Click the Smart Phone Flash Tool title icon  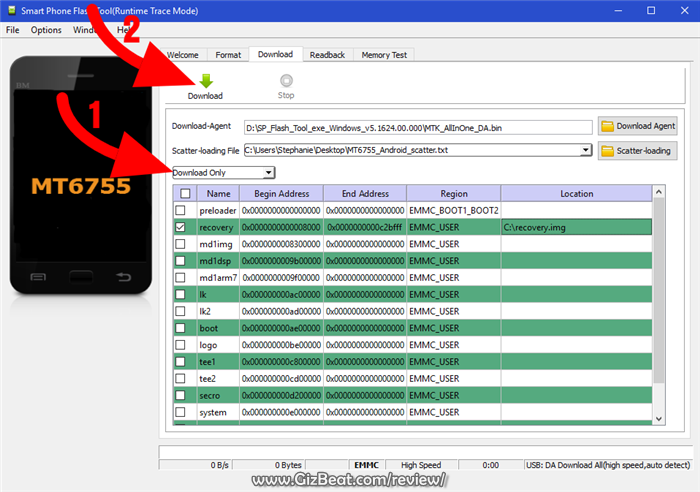pyautogui.click(x=12, y=10)
